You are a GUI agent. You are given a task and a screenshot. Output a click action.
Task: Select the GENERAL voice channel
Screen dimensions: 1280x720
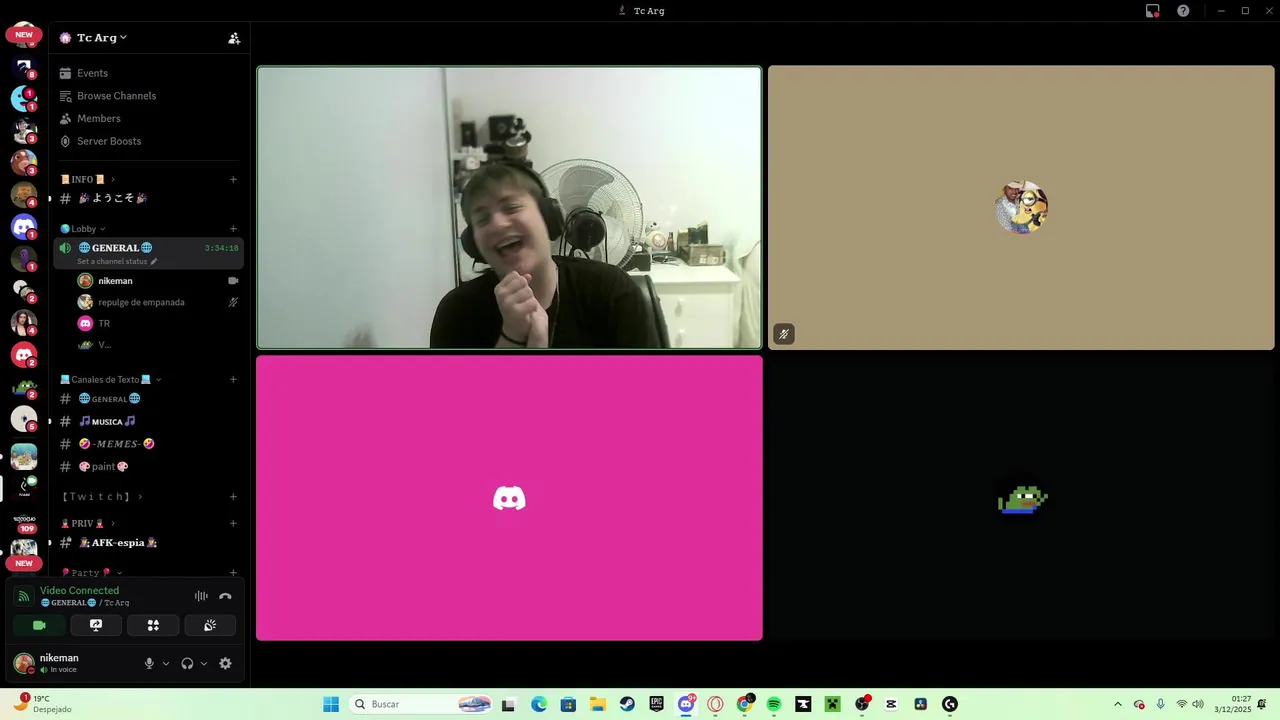click(148, 253)
